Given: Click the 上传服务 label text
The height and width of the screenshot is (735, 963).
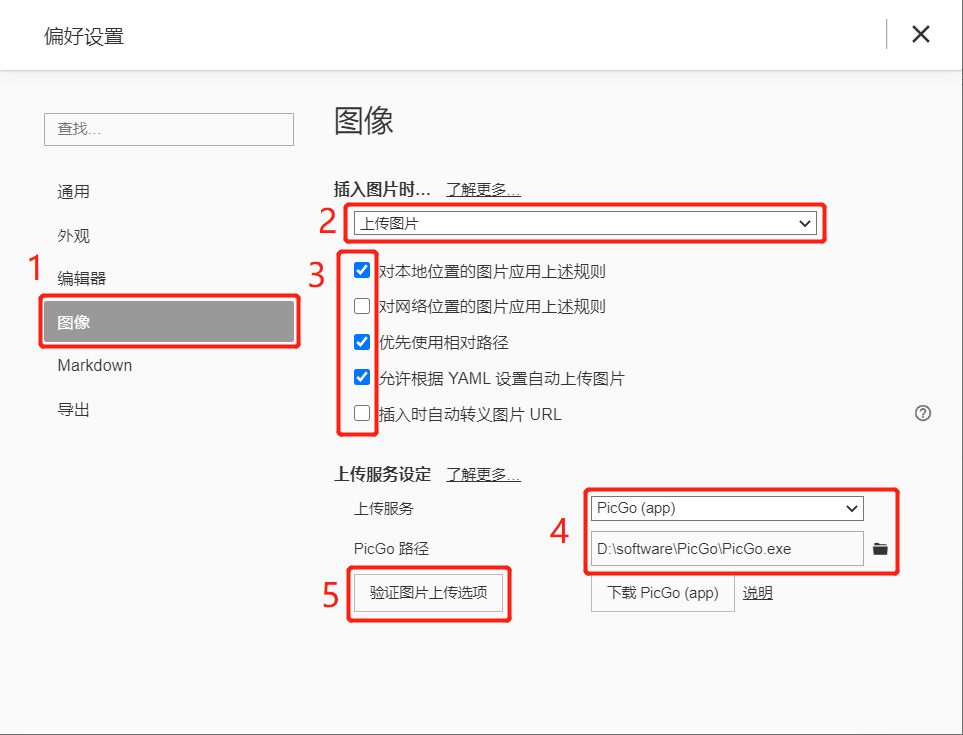Looking at the screenshot, I should tap(384, 508).
